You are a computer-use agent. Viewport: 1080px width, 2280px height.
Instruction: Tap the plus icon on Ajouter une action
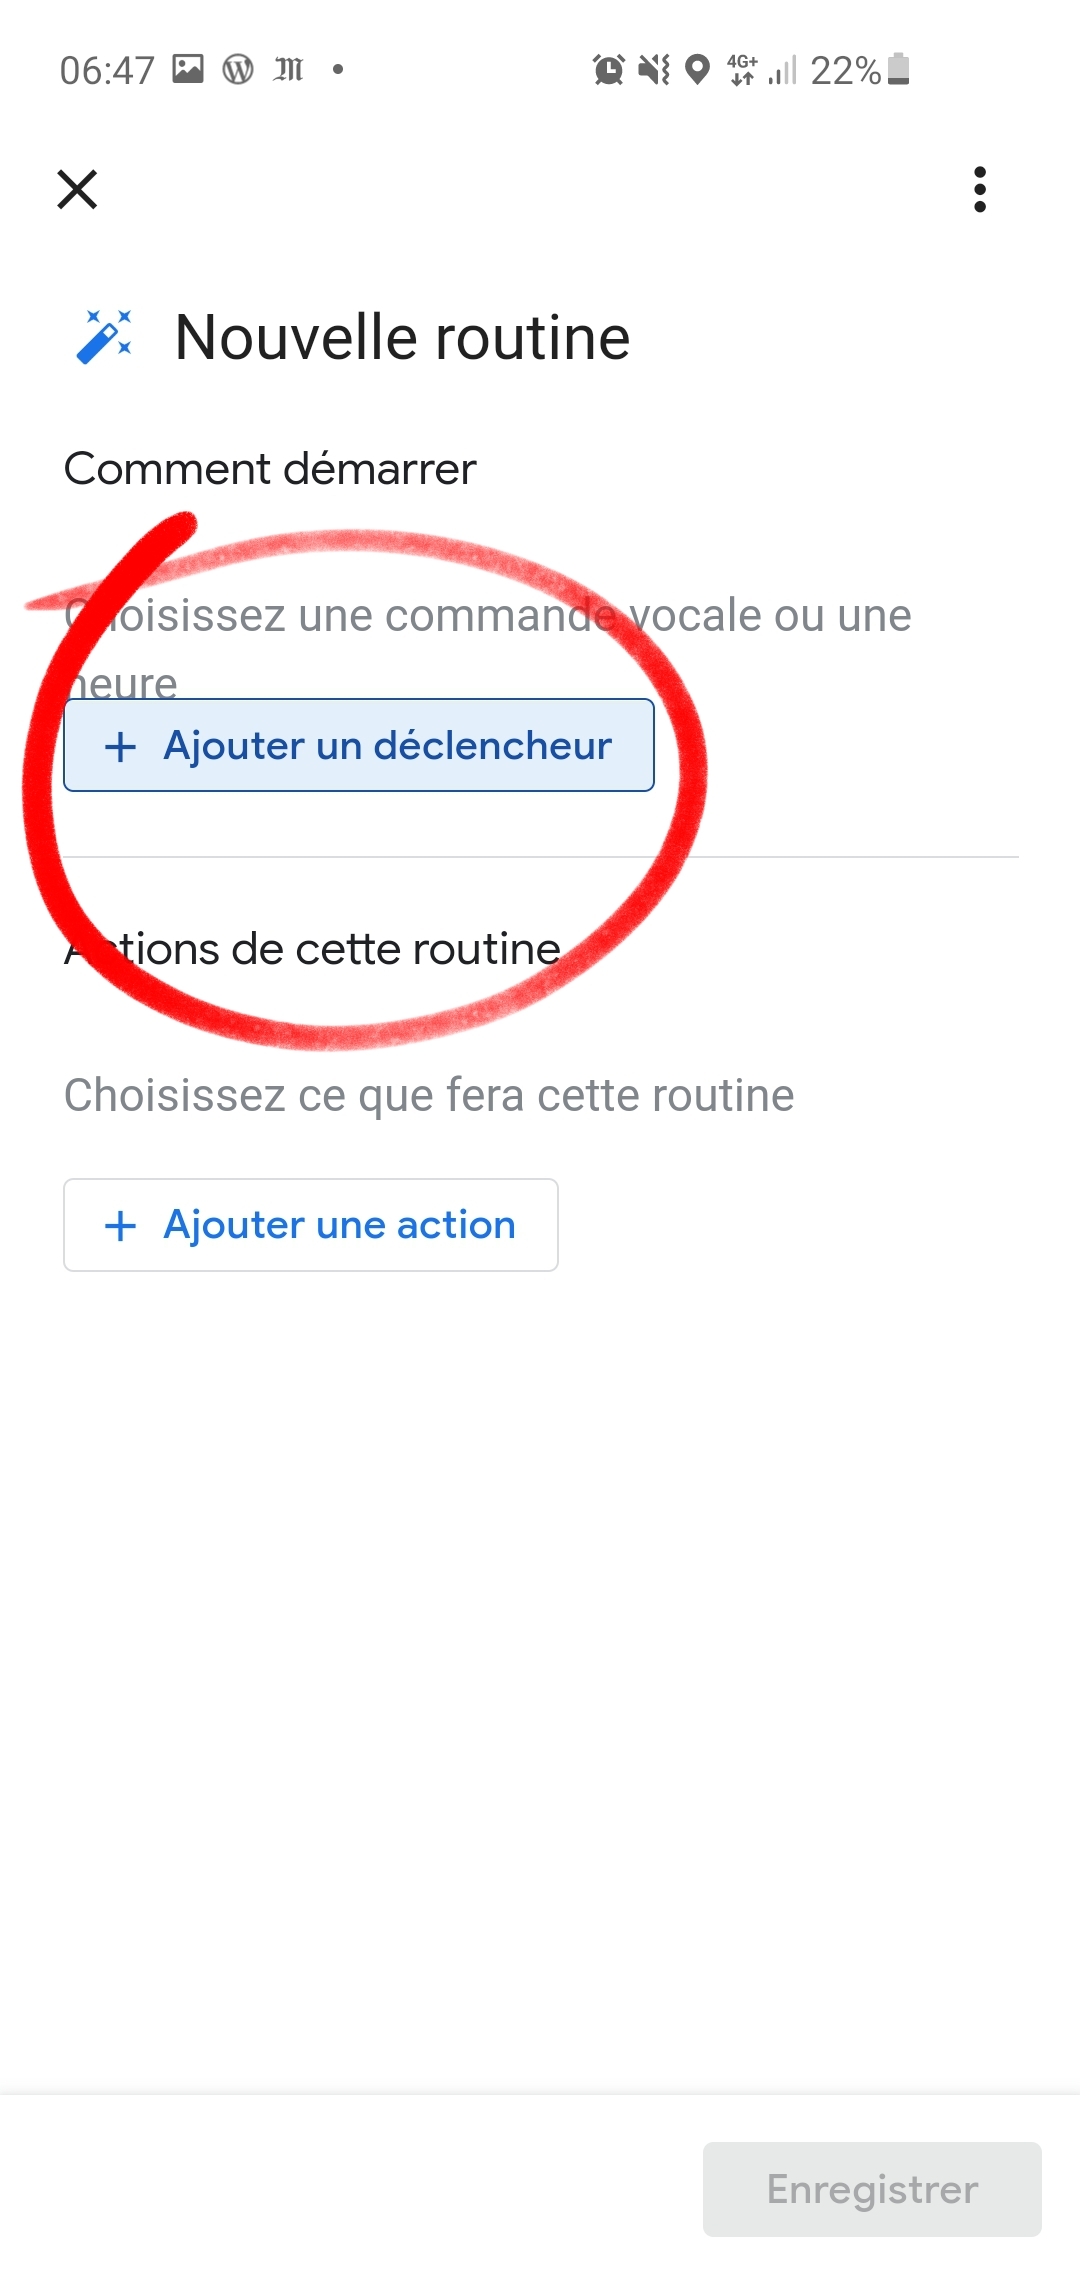click(x=120, y=1225)
